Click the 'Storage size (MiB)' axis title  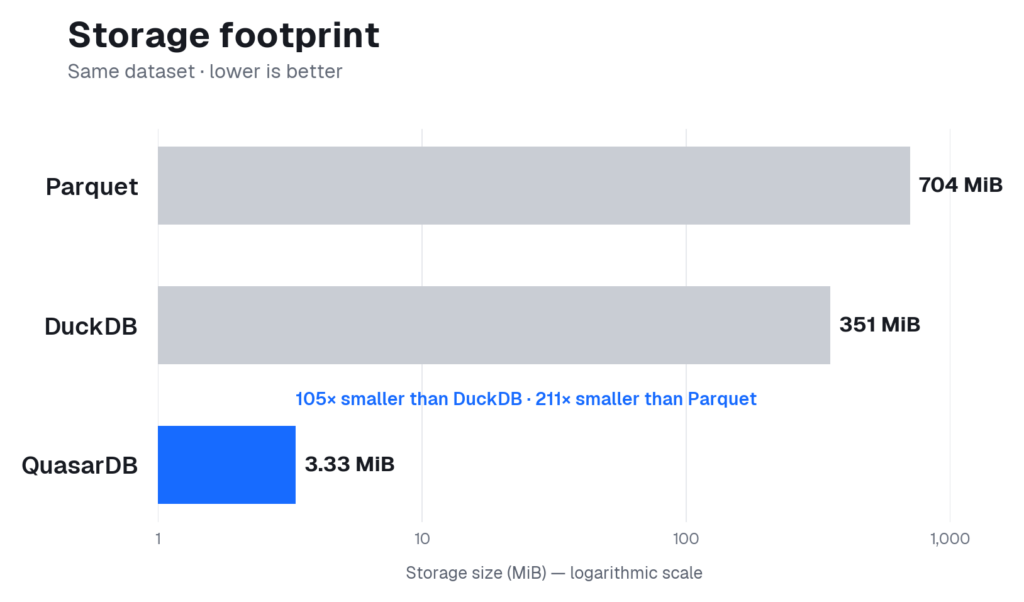(475, 573)
